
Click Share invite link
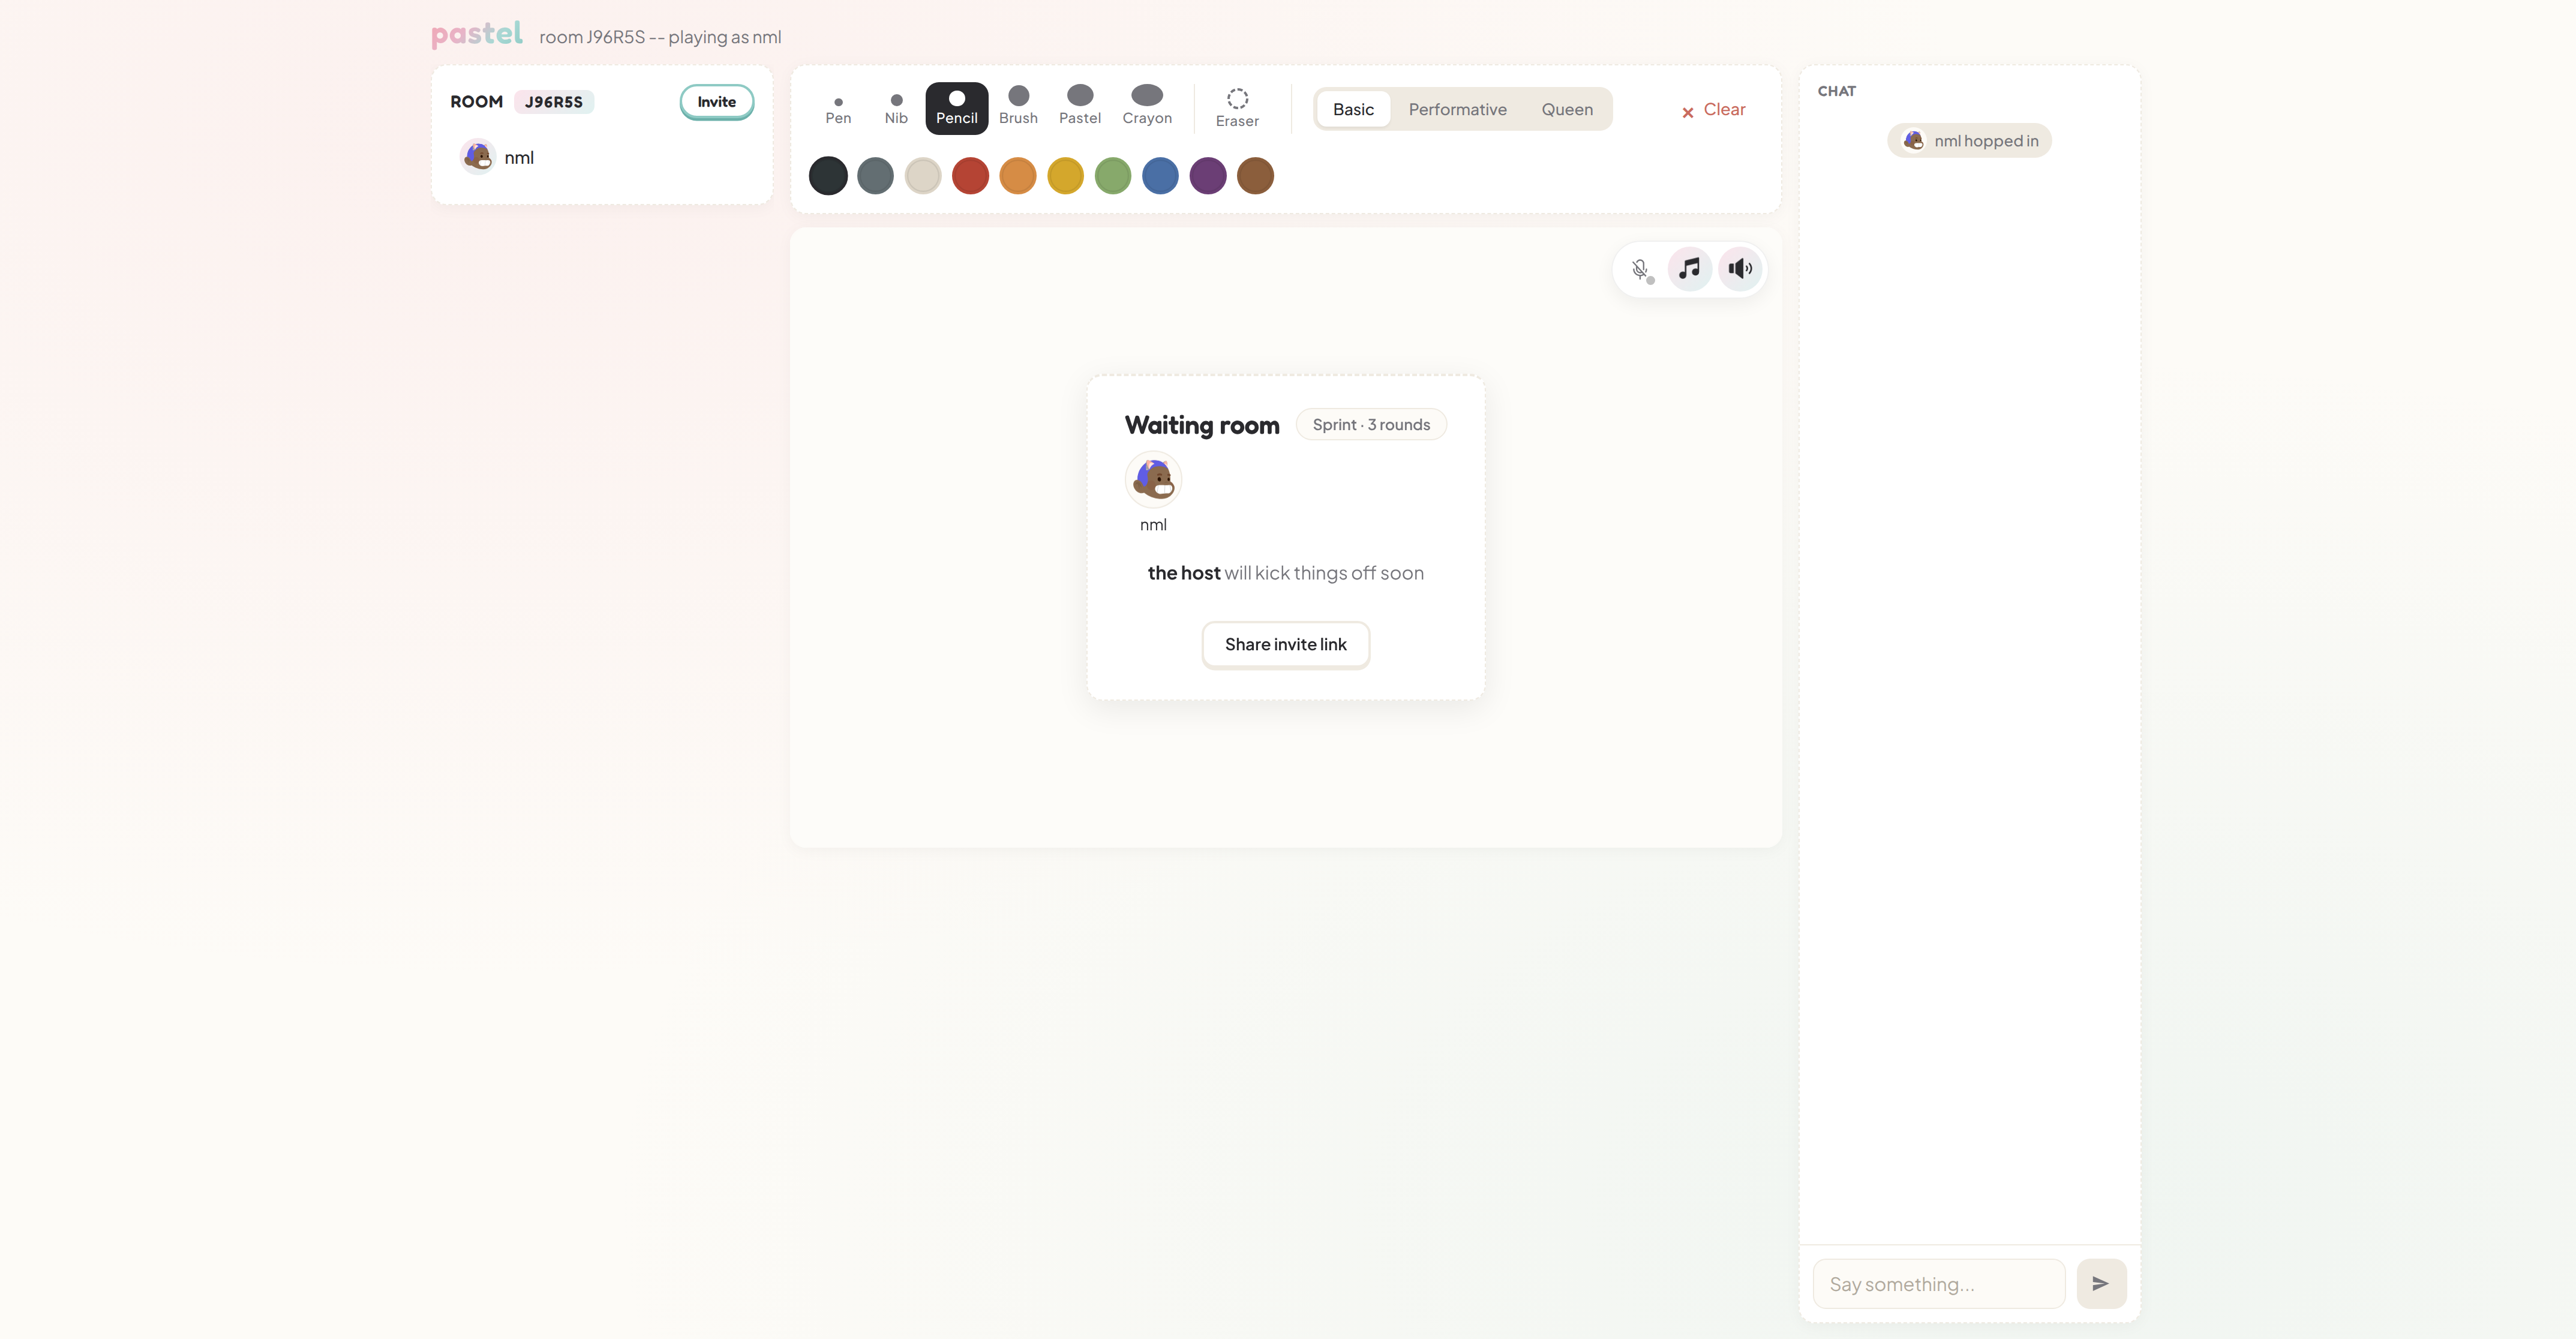1285,644
